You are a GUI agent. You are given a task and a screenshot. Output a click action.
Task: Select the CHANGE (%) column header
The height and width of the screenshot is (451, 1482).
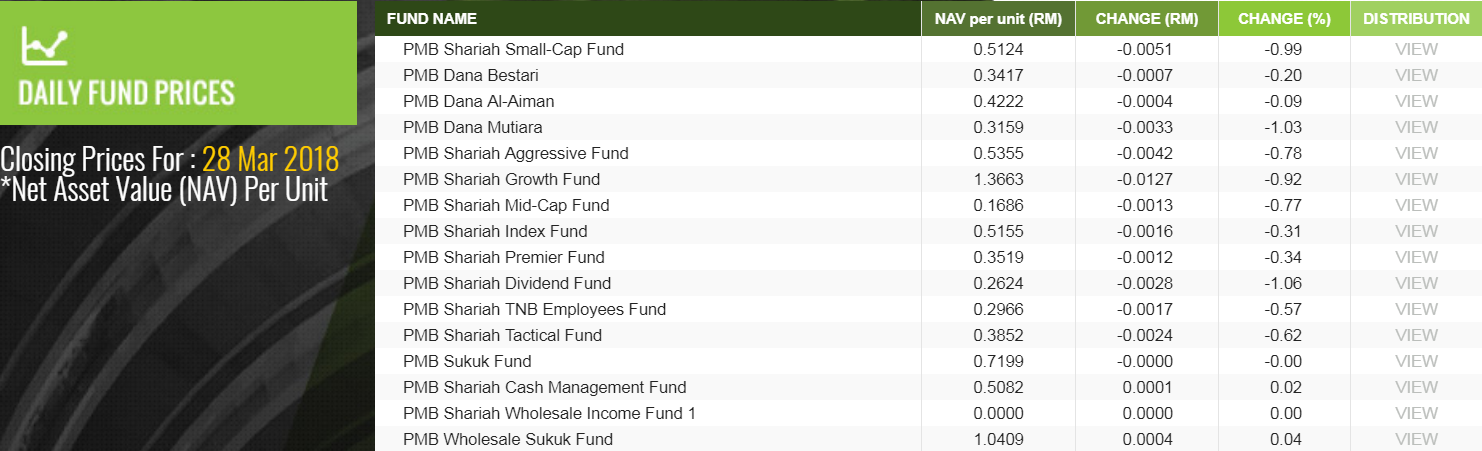tap(1284, 19)
